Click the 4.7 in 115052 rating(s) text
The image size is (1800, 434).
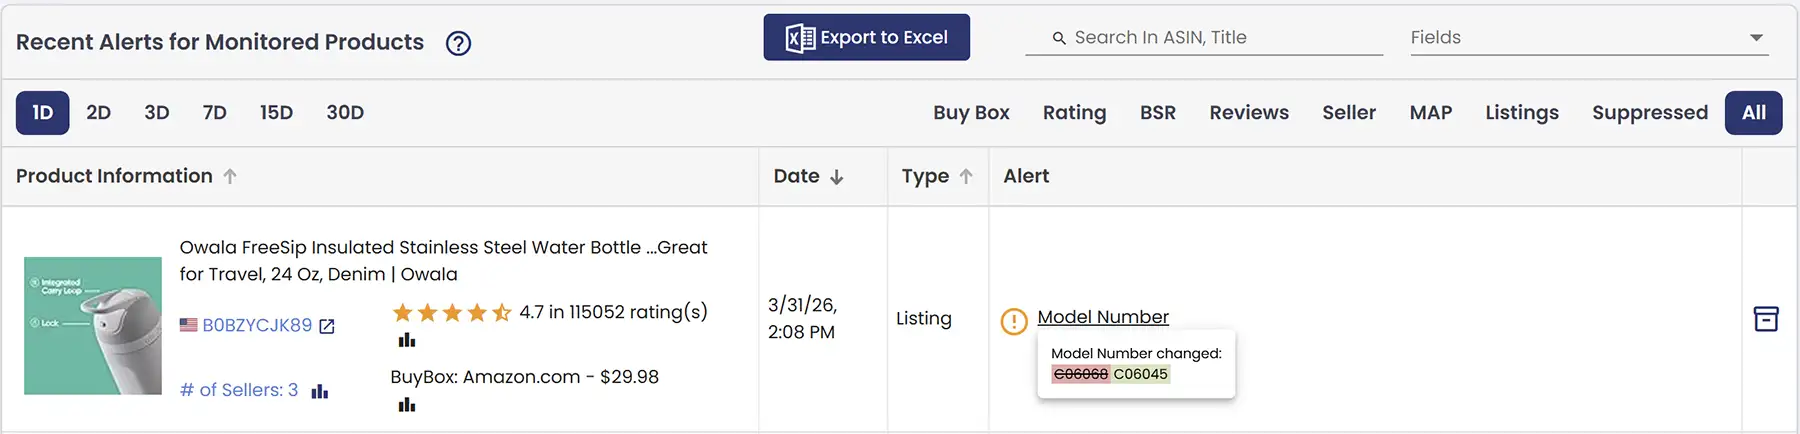[613, 312]
